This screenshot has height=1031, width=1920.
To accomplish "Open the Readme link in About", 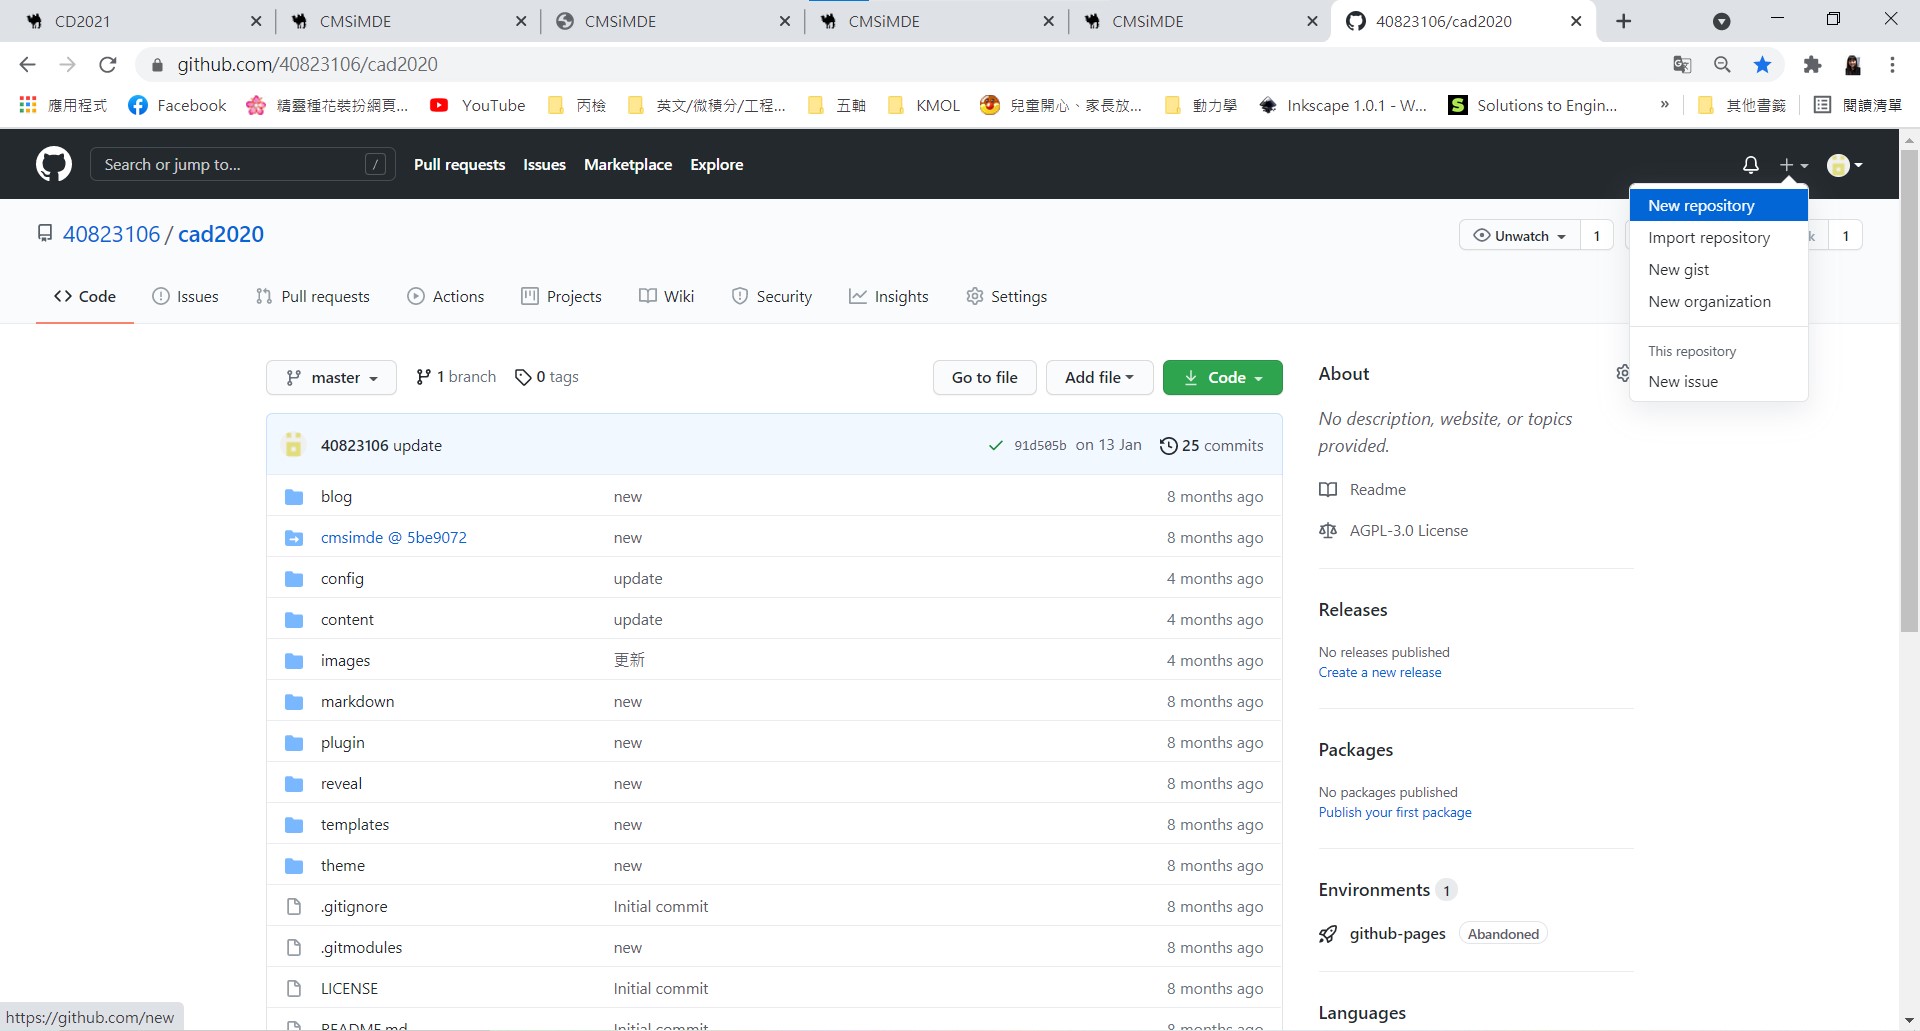I will (x=1363, y=490).
